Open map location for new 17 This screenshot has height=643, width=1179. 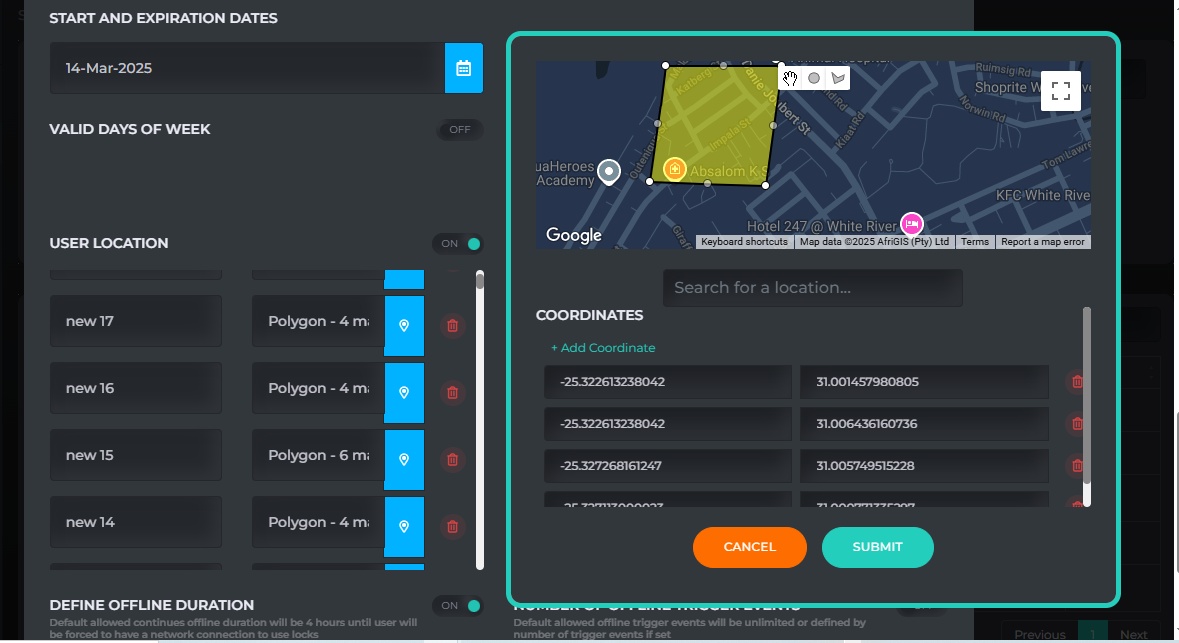pyautogui.click(x=404, y=326)
